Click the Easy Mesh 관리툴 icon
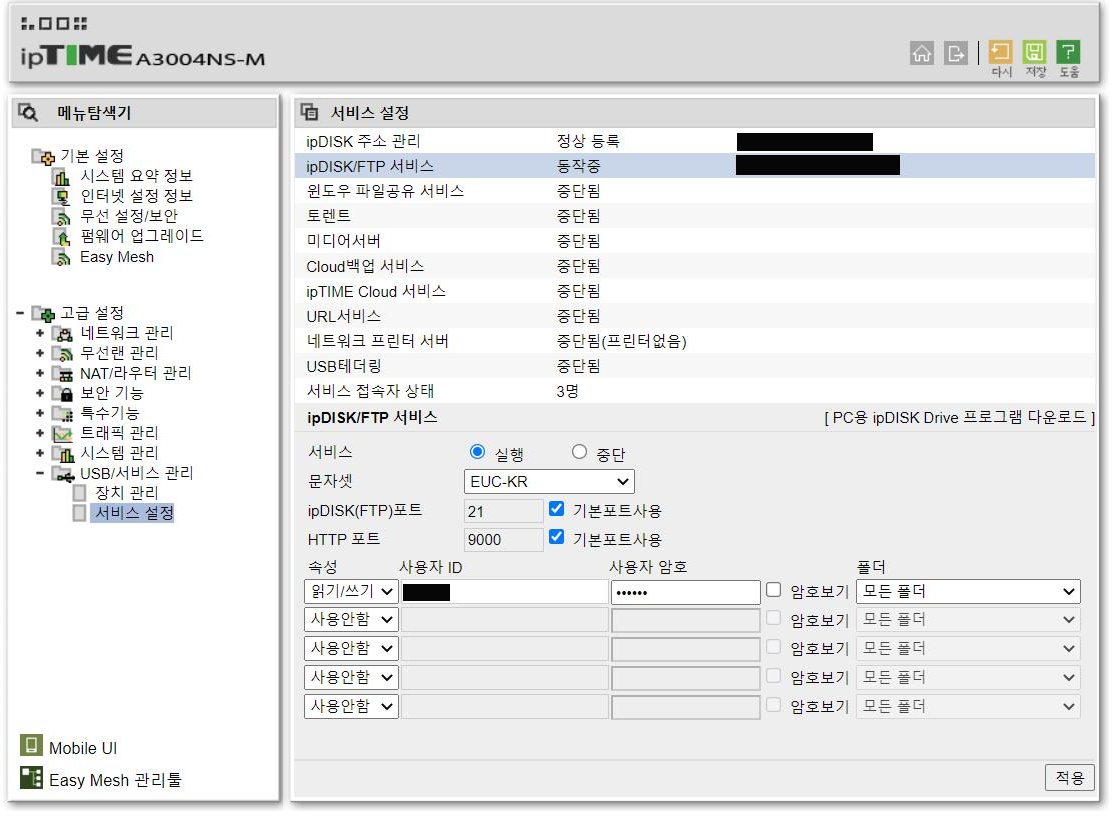The height and width of the screenshot is (821, 1120). [31, 777]
